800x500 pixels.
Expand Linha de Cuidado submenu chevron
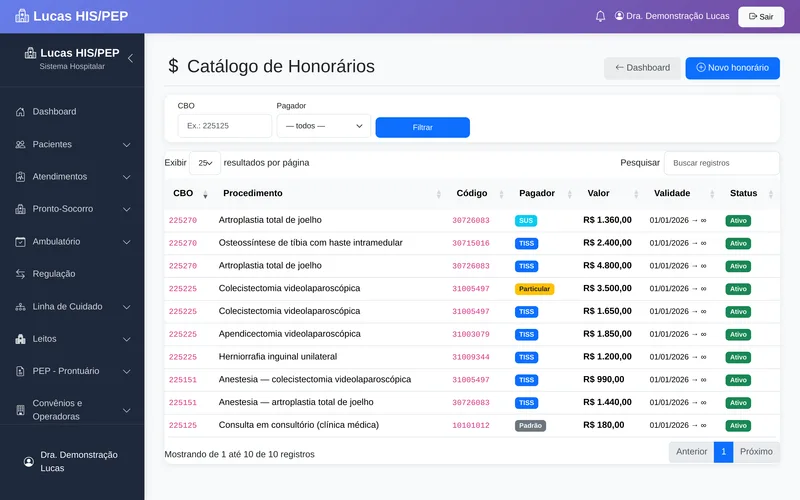[x=127, y=307]
